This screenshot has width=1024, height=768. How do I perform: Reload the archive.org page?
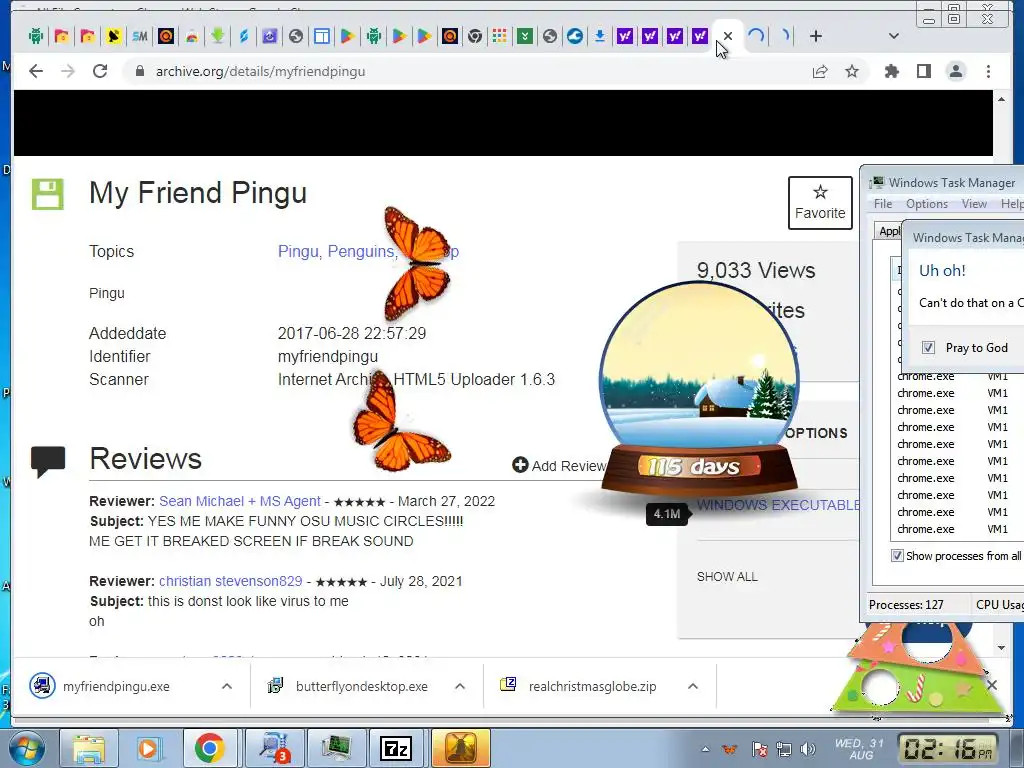point(100,71)
